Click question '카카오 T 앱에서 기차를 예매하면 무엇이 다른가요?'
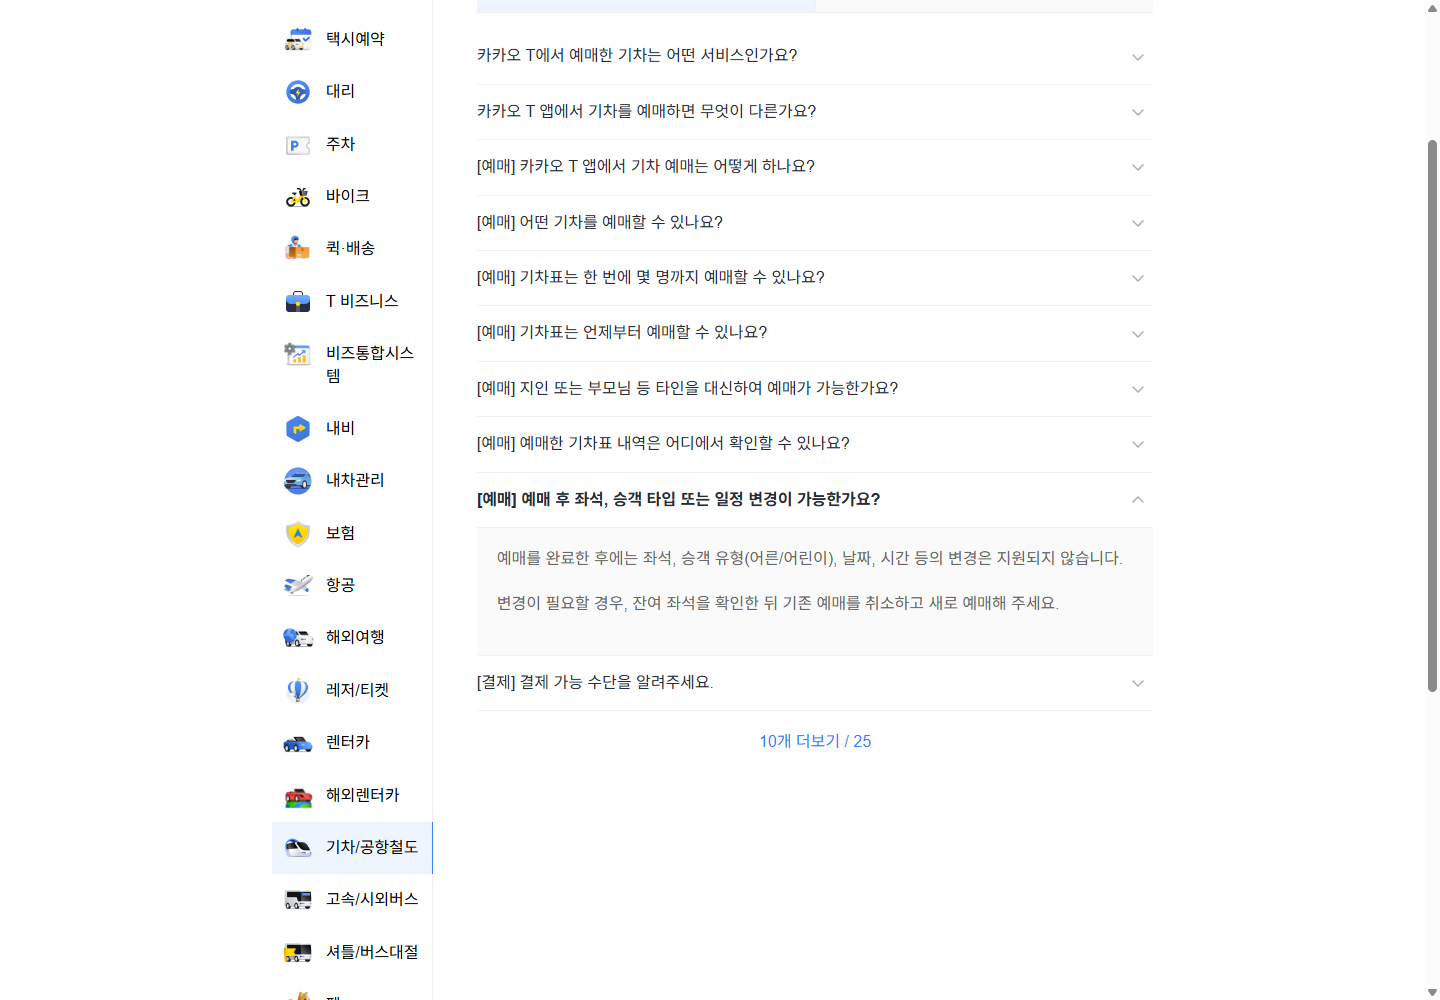Screen dimensions: 1440x1000 point(646,111)
